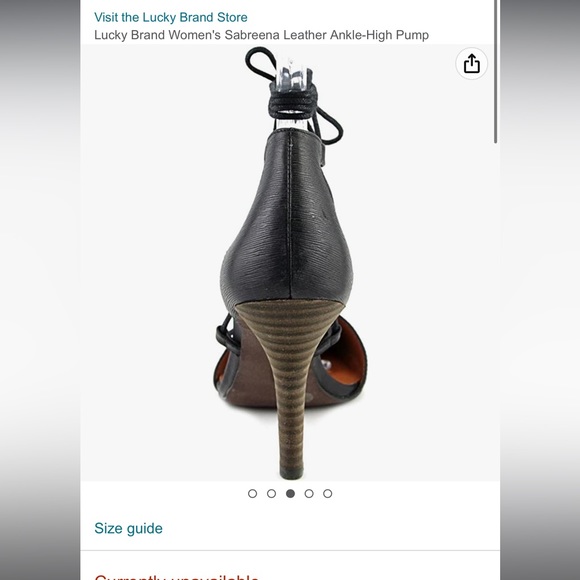The width and height of the screenshot is (580, 580).
Task: Select the Sabreena Leather Ankle-High Pump title
Action: point(261,35)
